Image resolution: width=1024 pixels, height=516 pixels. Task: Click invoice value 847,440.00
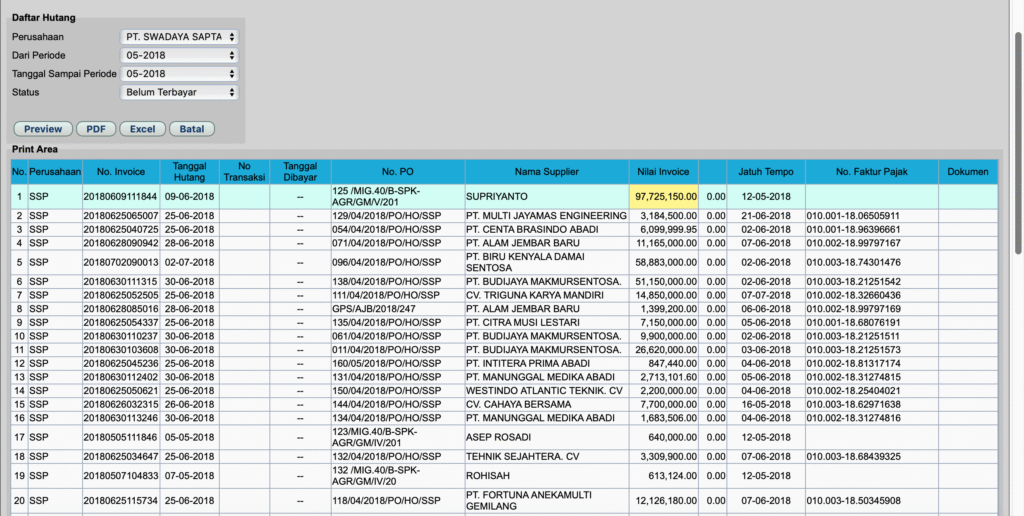(673, 363)
